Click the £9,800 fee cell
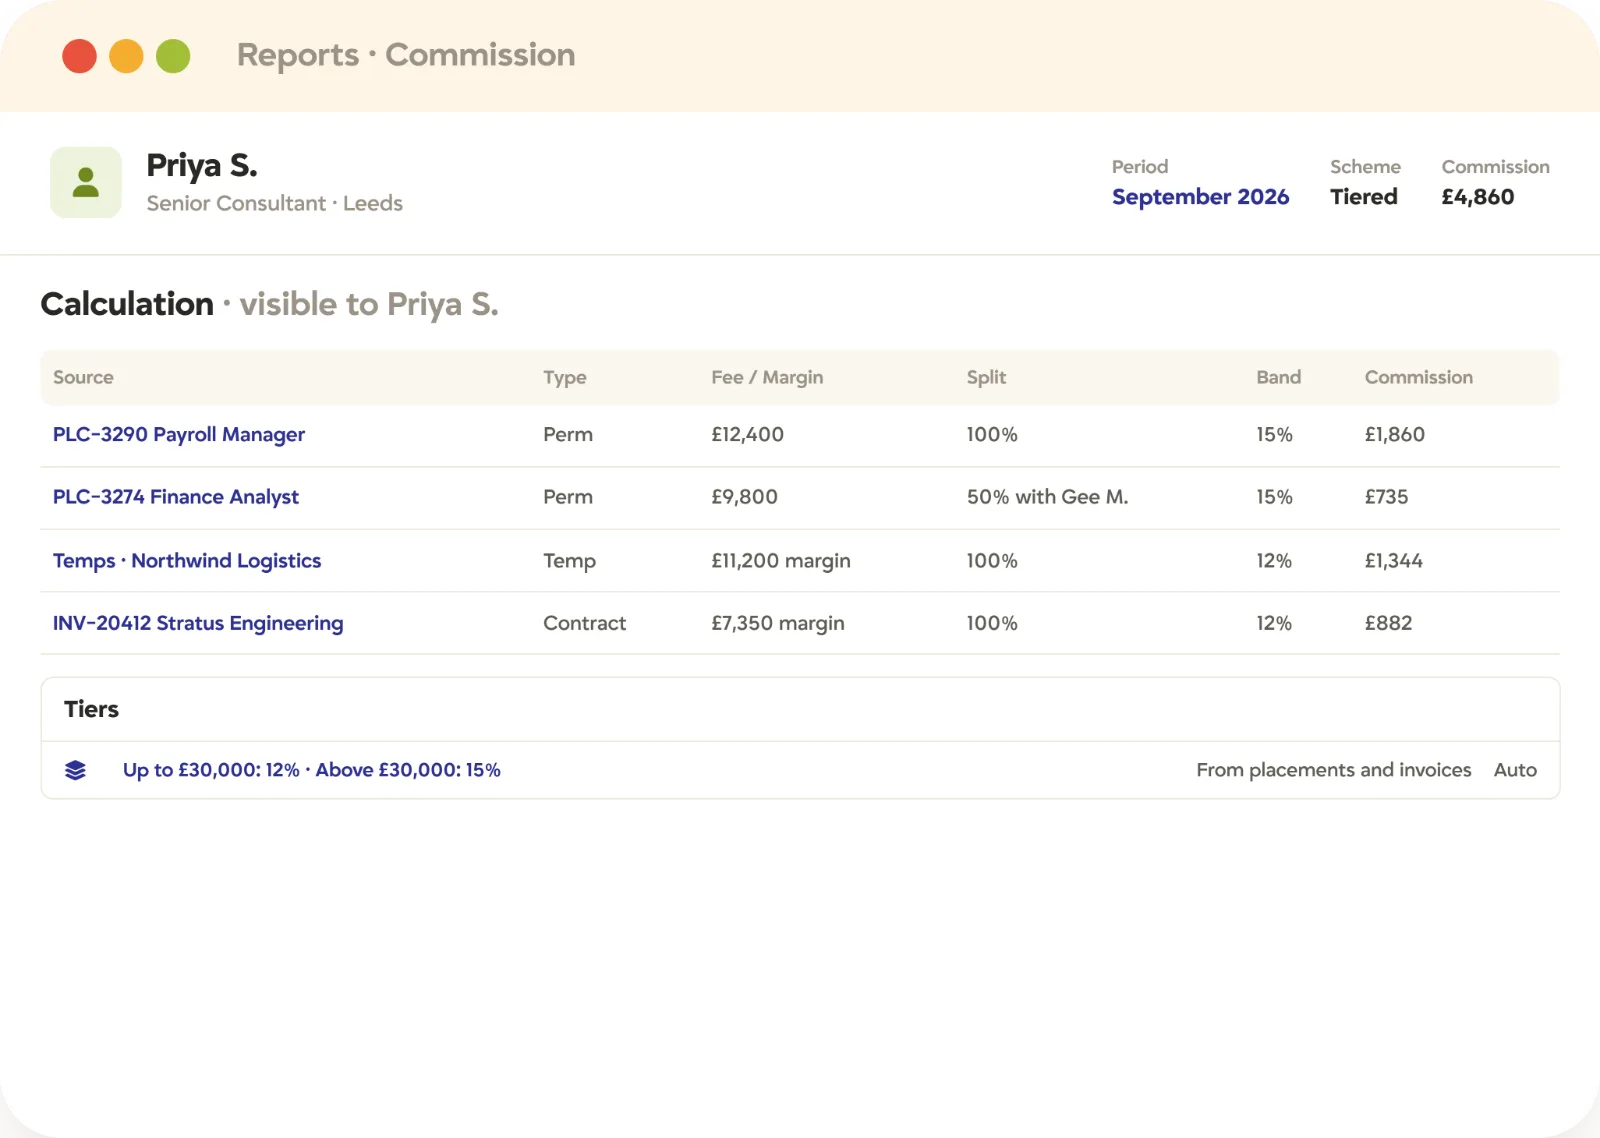 click(x=744, y=497)
